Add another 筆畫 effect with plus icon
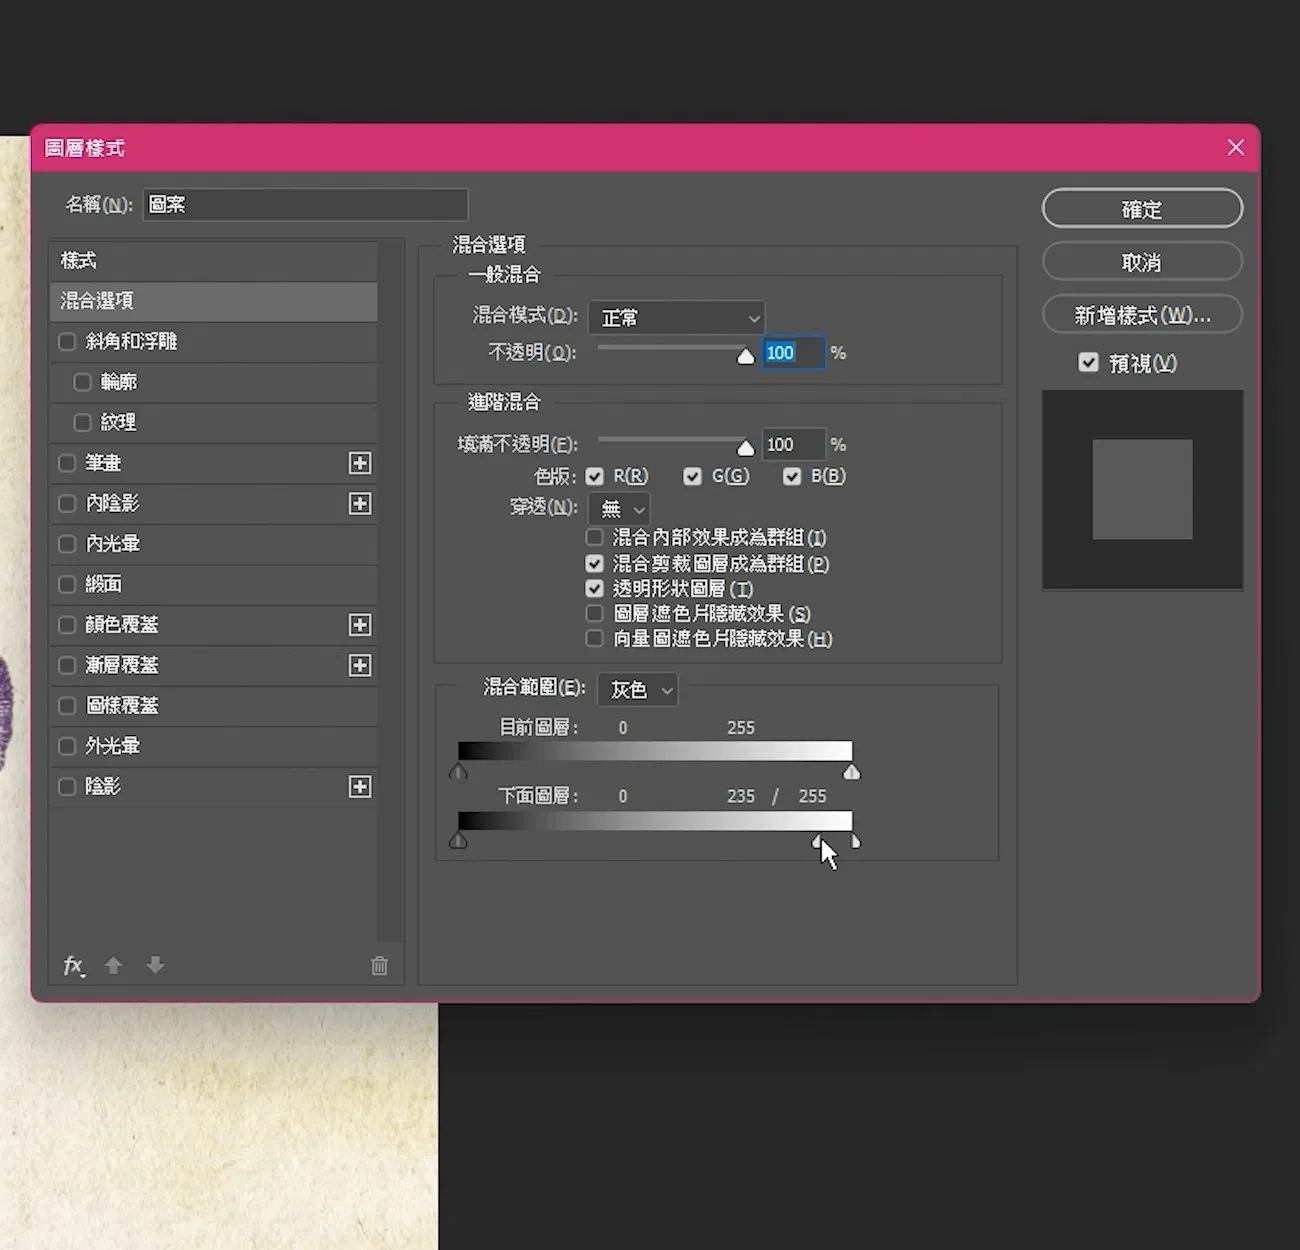1300x1250 pixels. (x=360, y=463)
